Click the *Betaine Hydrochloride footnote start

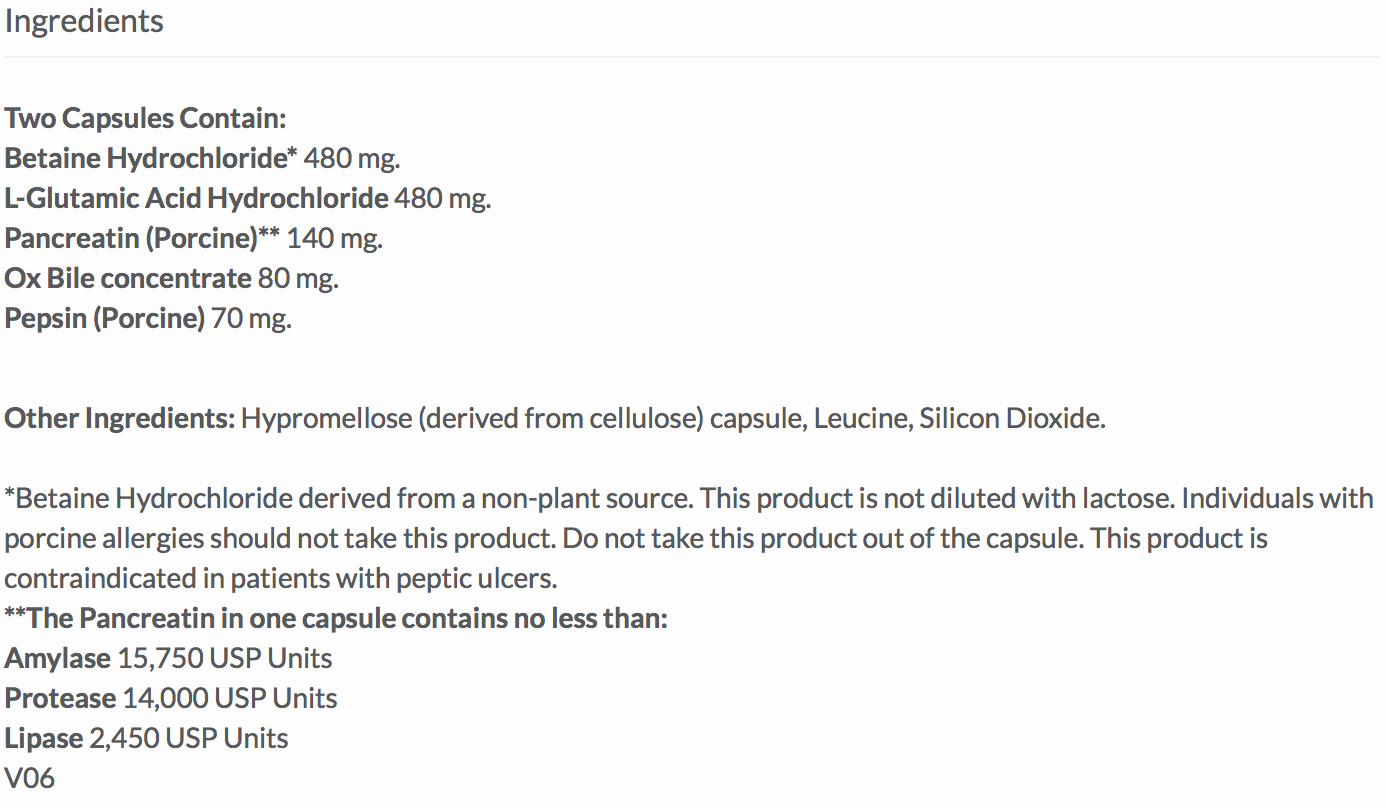(148, 498)
